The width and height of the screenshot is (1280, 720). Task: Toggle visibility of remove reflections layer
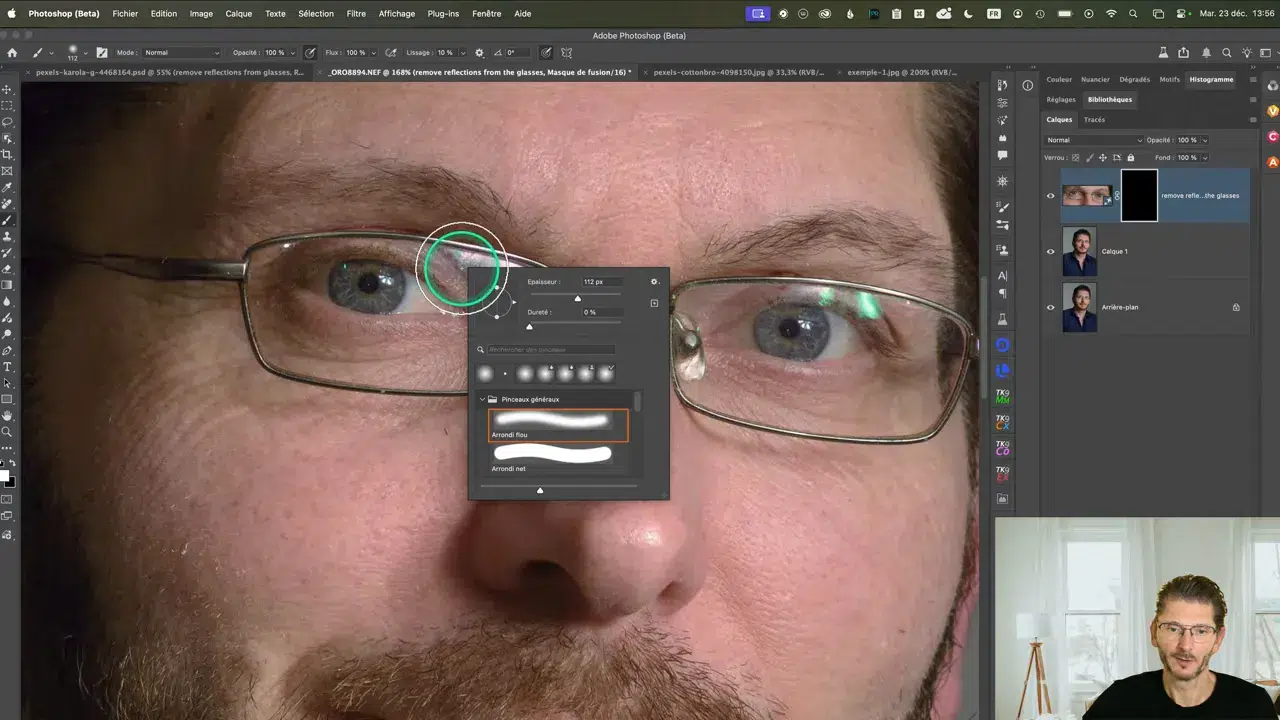pyautogui.click(x=1050, y=196)
